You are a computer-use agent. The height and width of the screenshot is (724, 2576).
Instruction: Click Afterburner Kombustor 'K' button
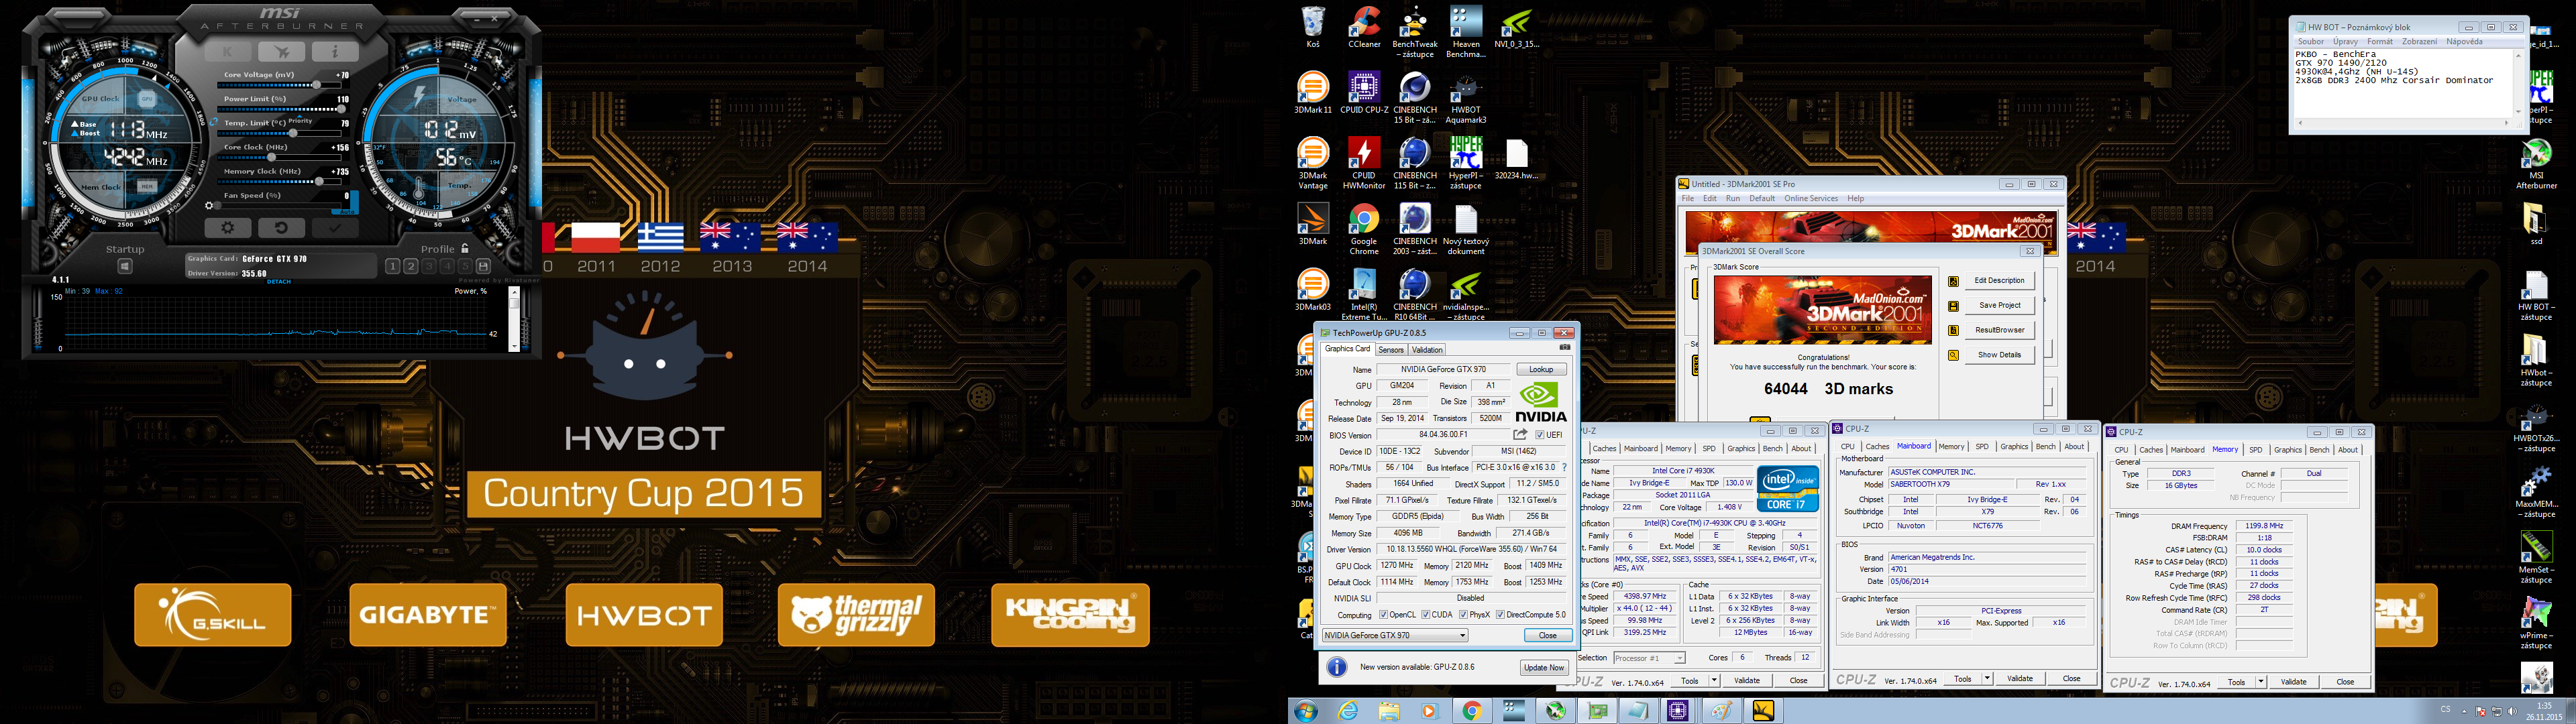pyautogui.click(x=228, y=51)
